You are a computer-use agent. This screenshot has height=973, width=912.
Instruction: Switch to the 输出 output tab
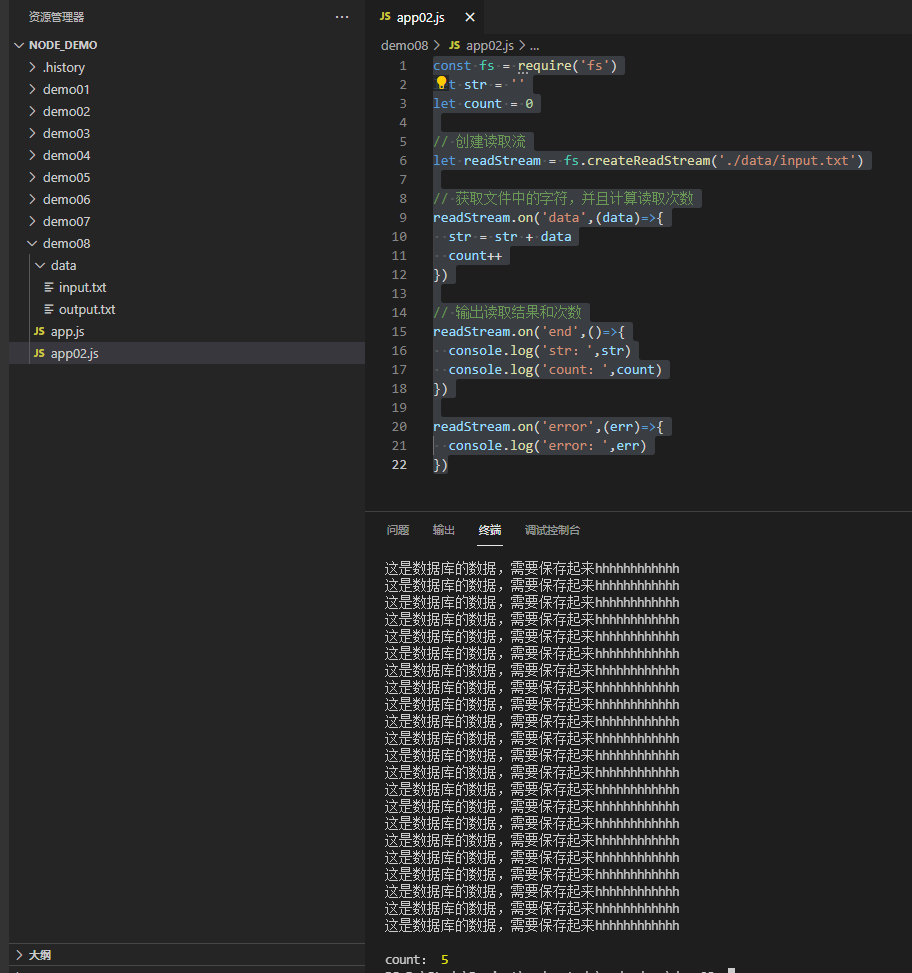coord(444,530)
